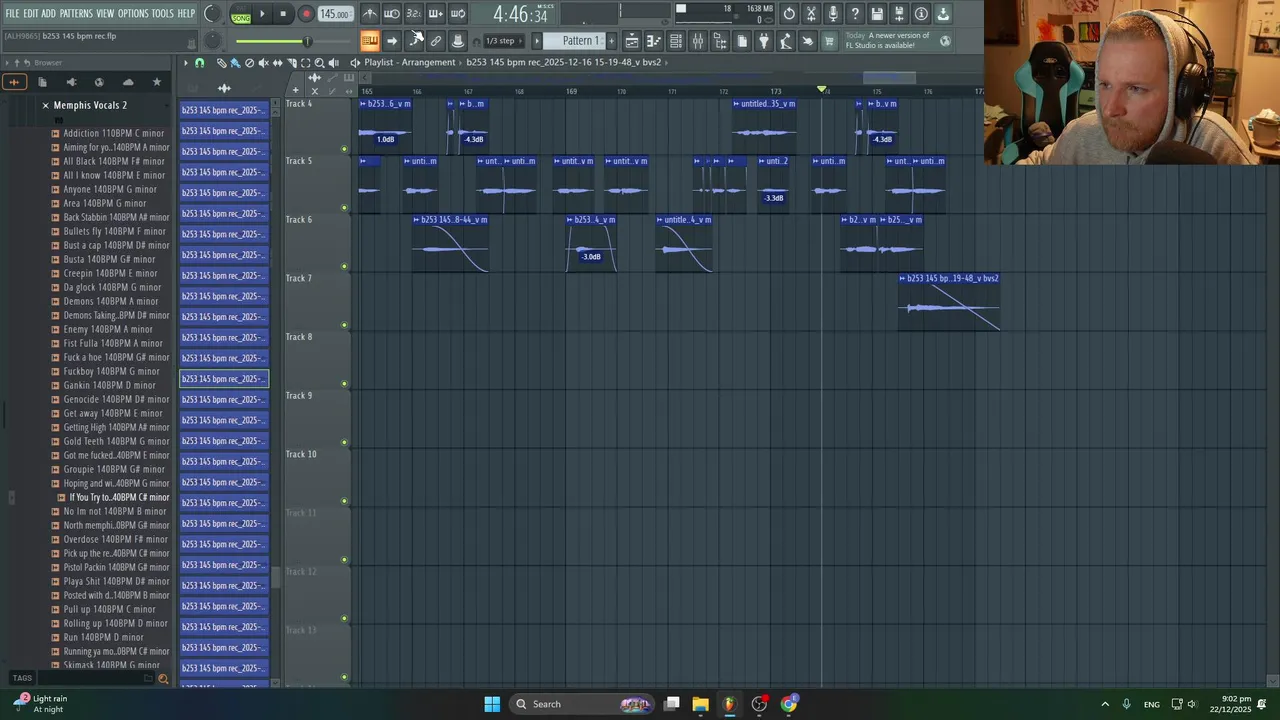
Task: Click the save new version icon
Action: point(899,14)
